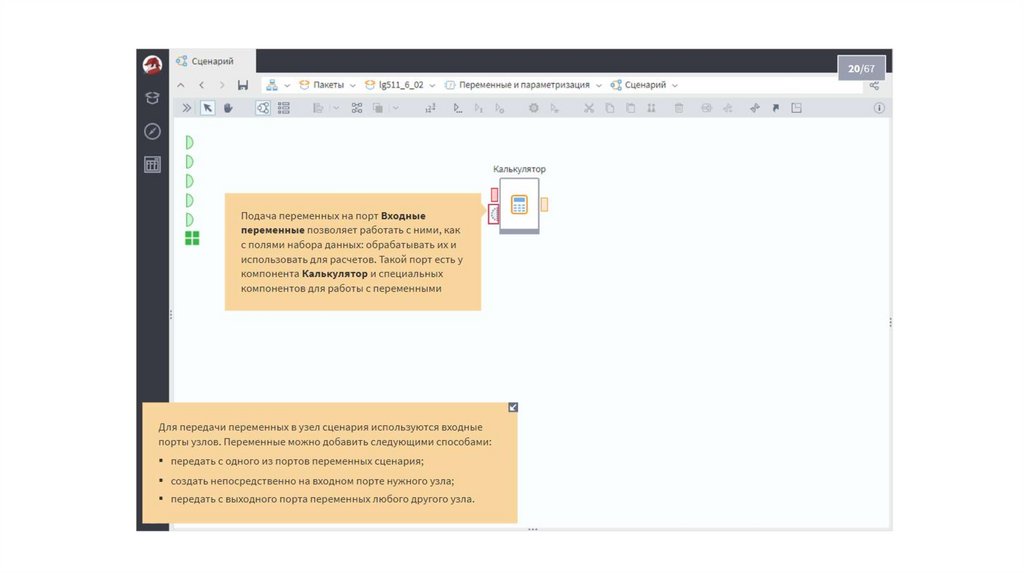The width and height of the screenshot is (1024, 574).
Task: Click the layout panel icon in the toolbar
Action: click(x=797, y=108)
